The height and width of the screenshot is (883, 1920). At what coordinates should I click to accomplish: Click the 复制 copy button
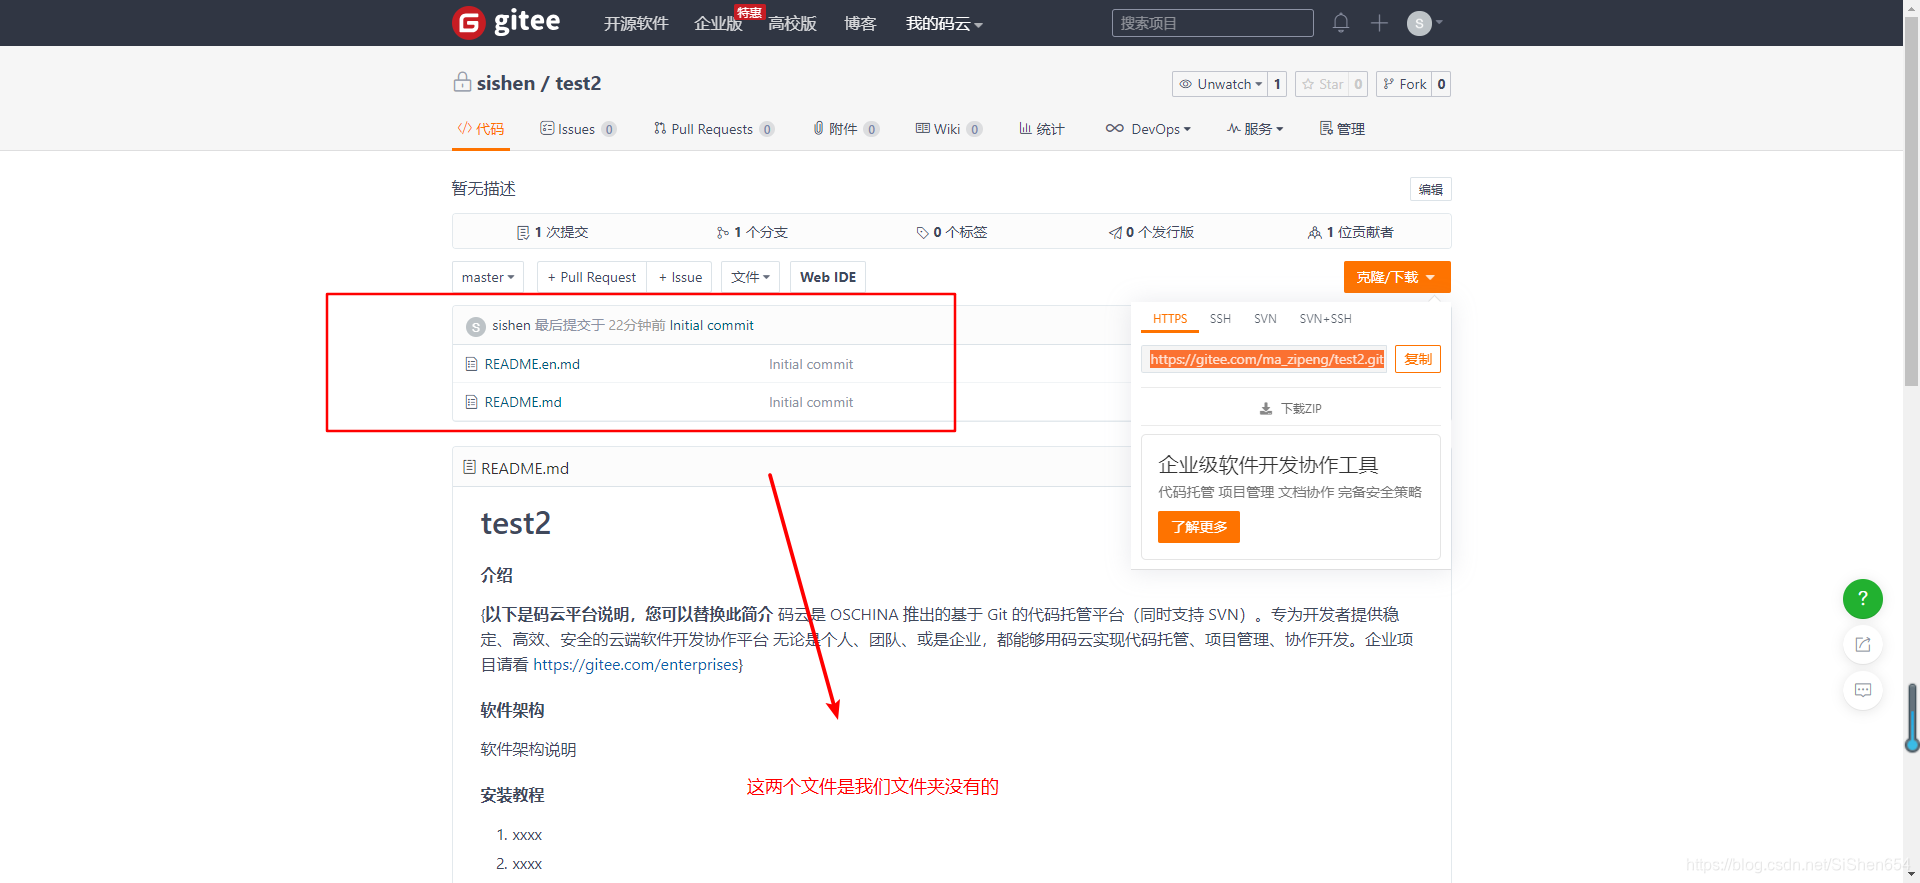click(x=1418, y=359)
